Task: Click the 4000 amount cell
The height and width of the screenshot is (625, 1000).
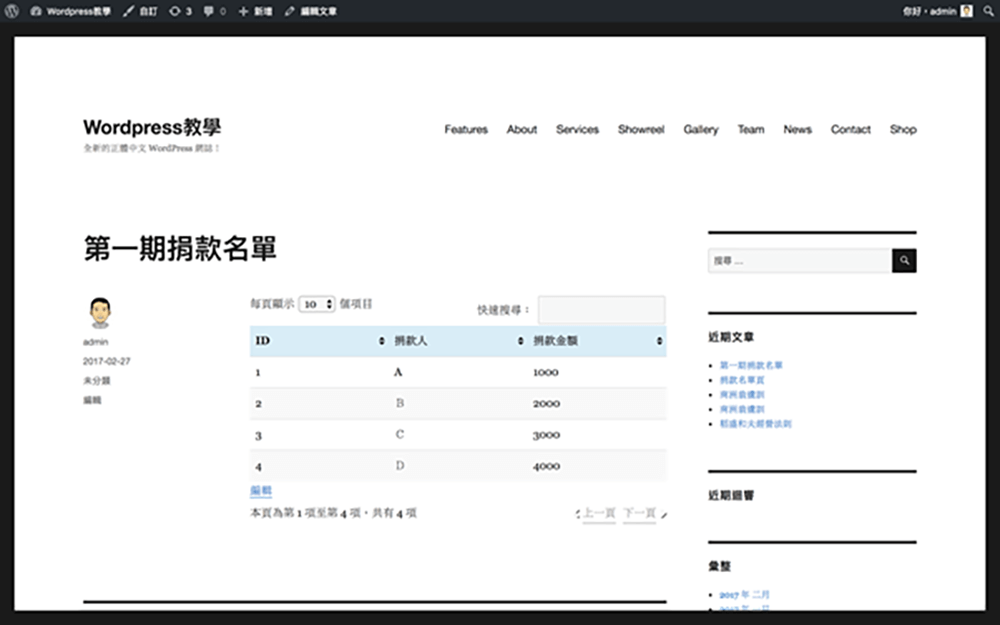Action: [598, 466]
